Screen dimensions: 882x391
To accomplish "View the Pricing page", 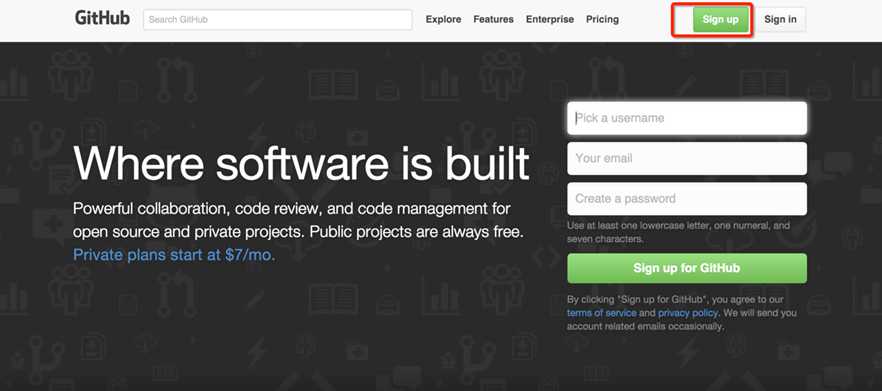I will [x=602, y=19].
